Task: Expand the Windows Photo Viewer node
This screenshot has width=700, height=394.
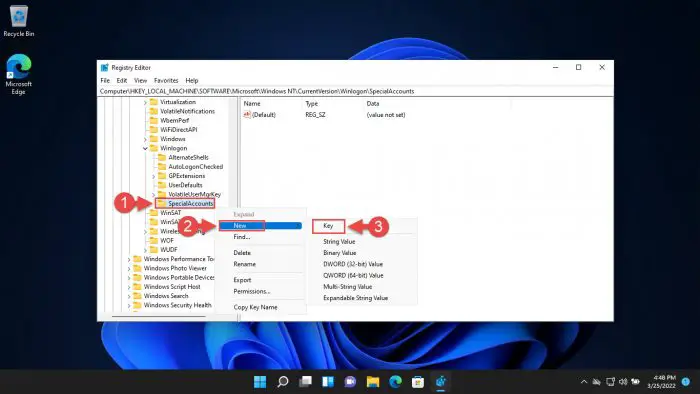Action: point(129,269)
